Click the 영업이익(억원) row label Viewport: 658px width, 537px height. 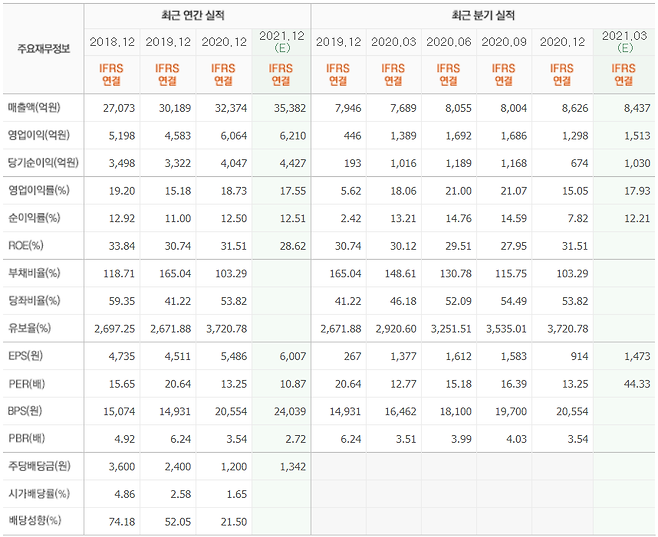(42, 133)
